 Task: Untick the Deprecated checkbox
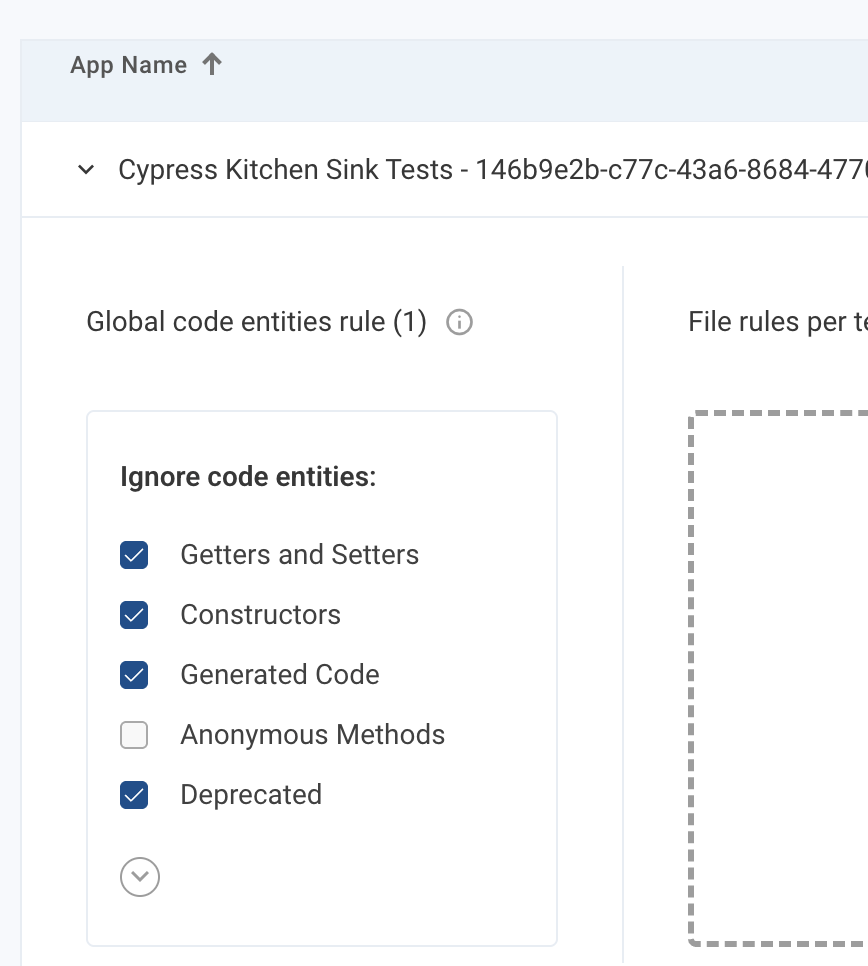pos(134,795)
